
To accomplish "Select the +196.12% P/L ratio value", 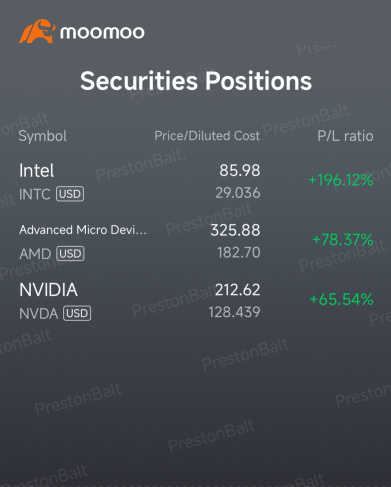I will pyautogui.click(x=341, y=180).
